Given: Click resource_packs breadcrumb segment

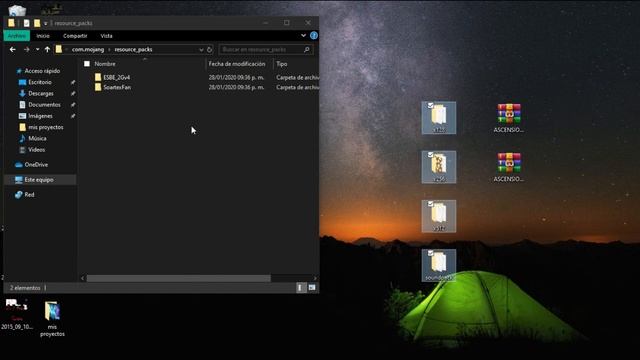Looking at the screenshot, I should point(133,49).
